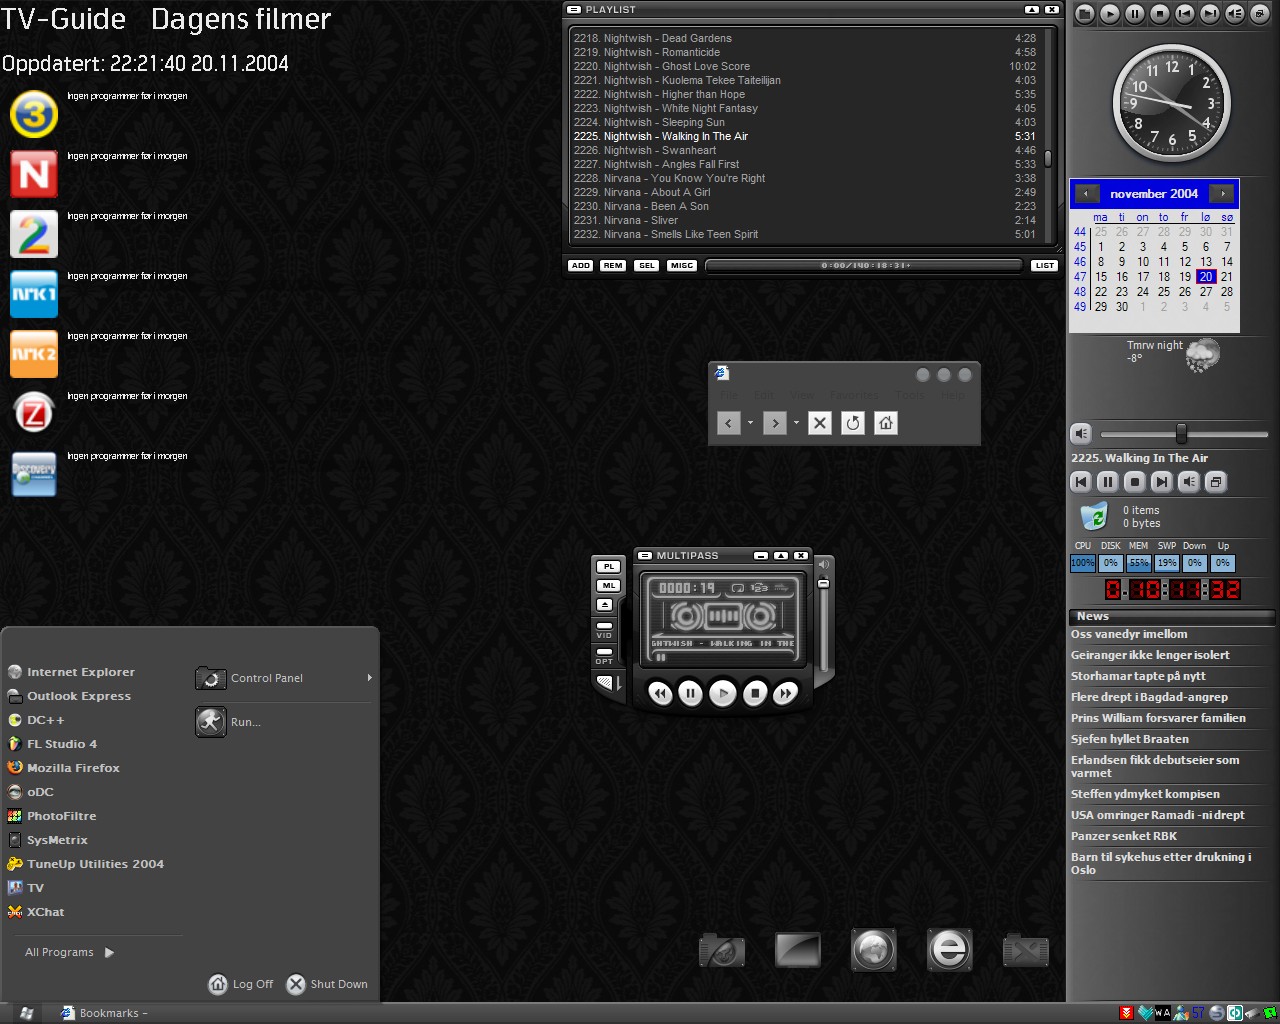The height and width of the screenshot is (1024, 1280).
Task: Expand the Control Panel submenu arrow
Action: [x=369, y=678]
